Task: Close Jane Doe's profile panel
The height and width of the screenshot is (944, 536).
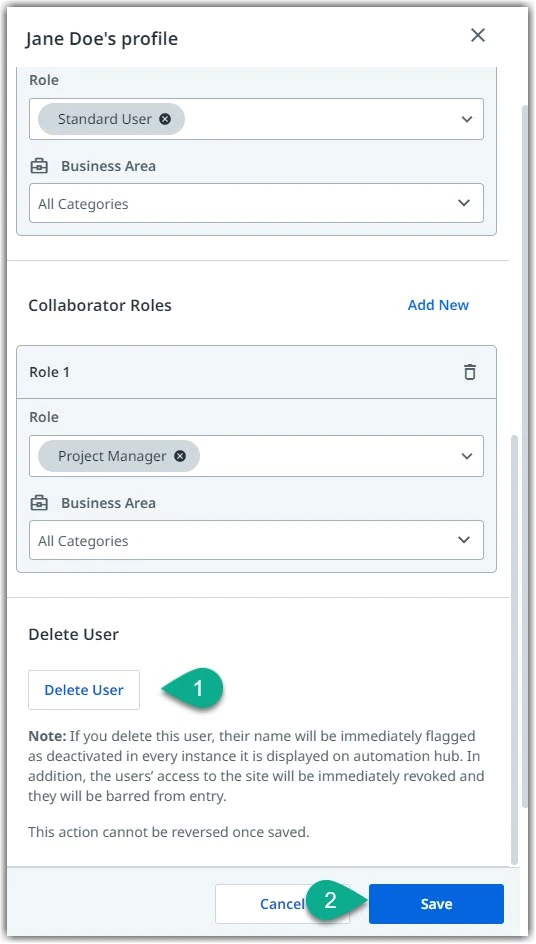Action: click(478, 35)
